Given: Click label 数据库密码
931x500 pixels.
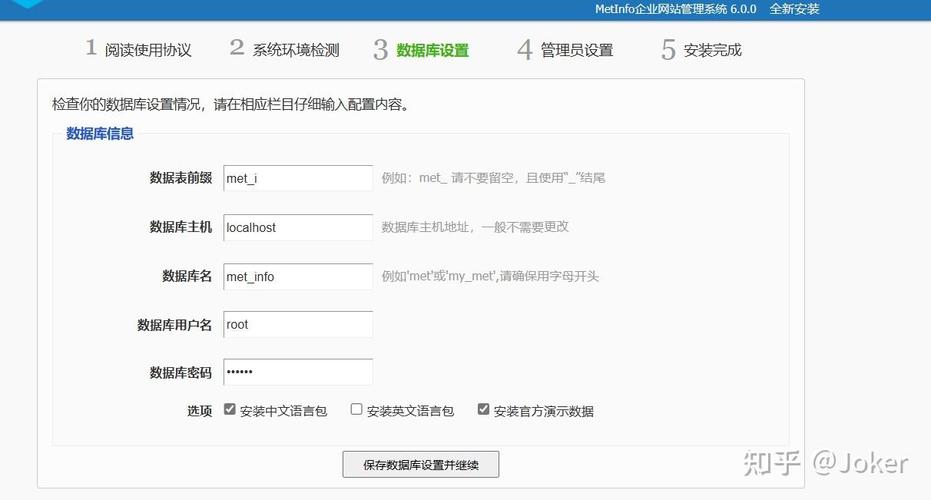Looking at the screenshot, I should (180, 373).
